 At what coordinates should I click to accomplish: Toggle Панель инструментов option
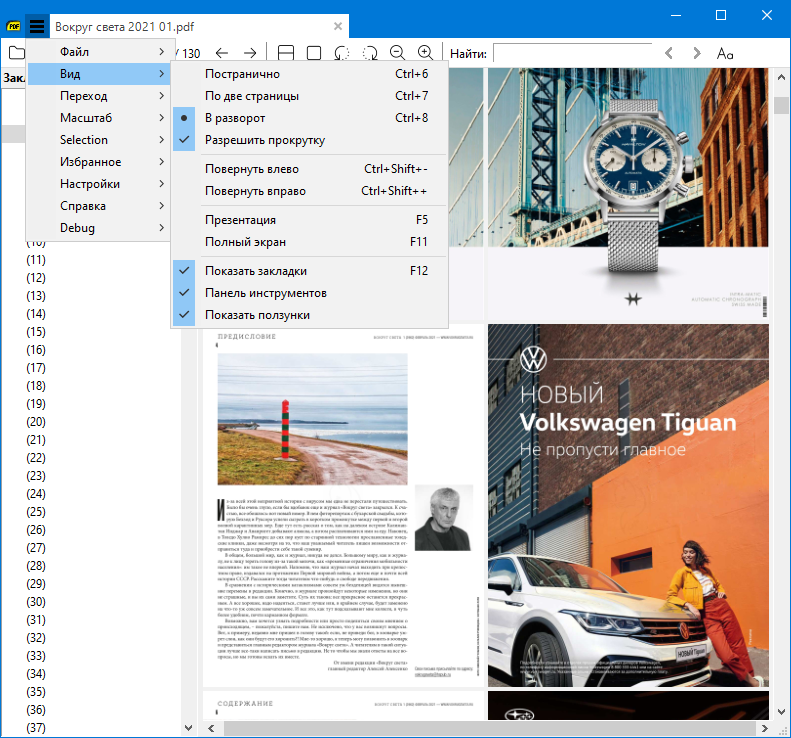coord(309,293)
